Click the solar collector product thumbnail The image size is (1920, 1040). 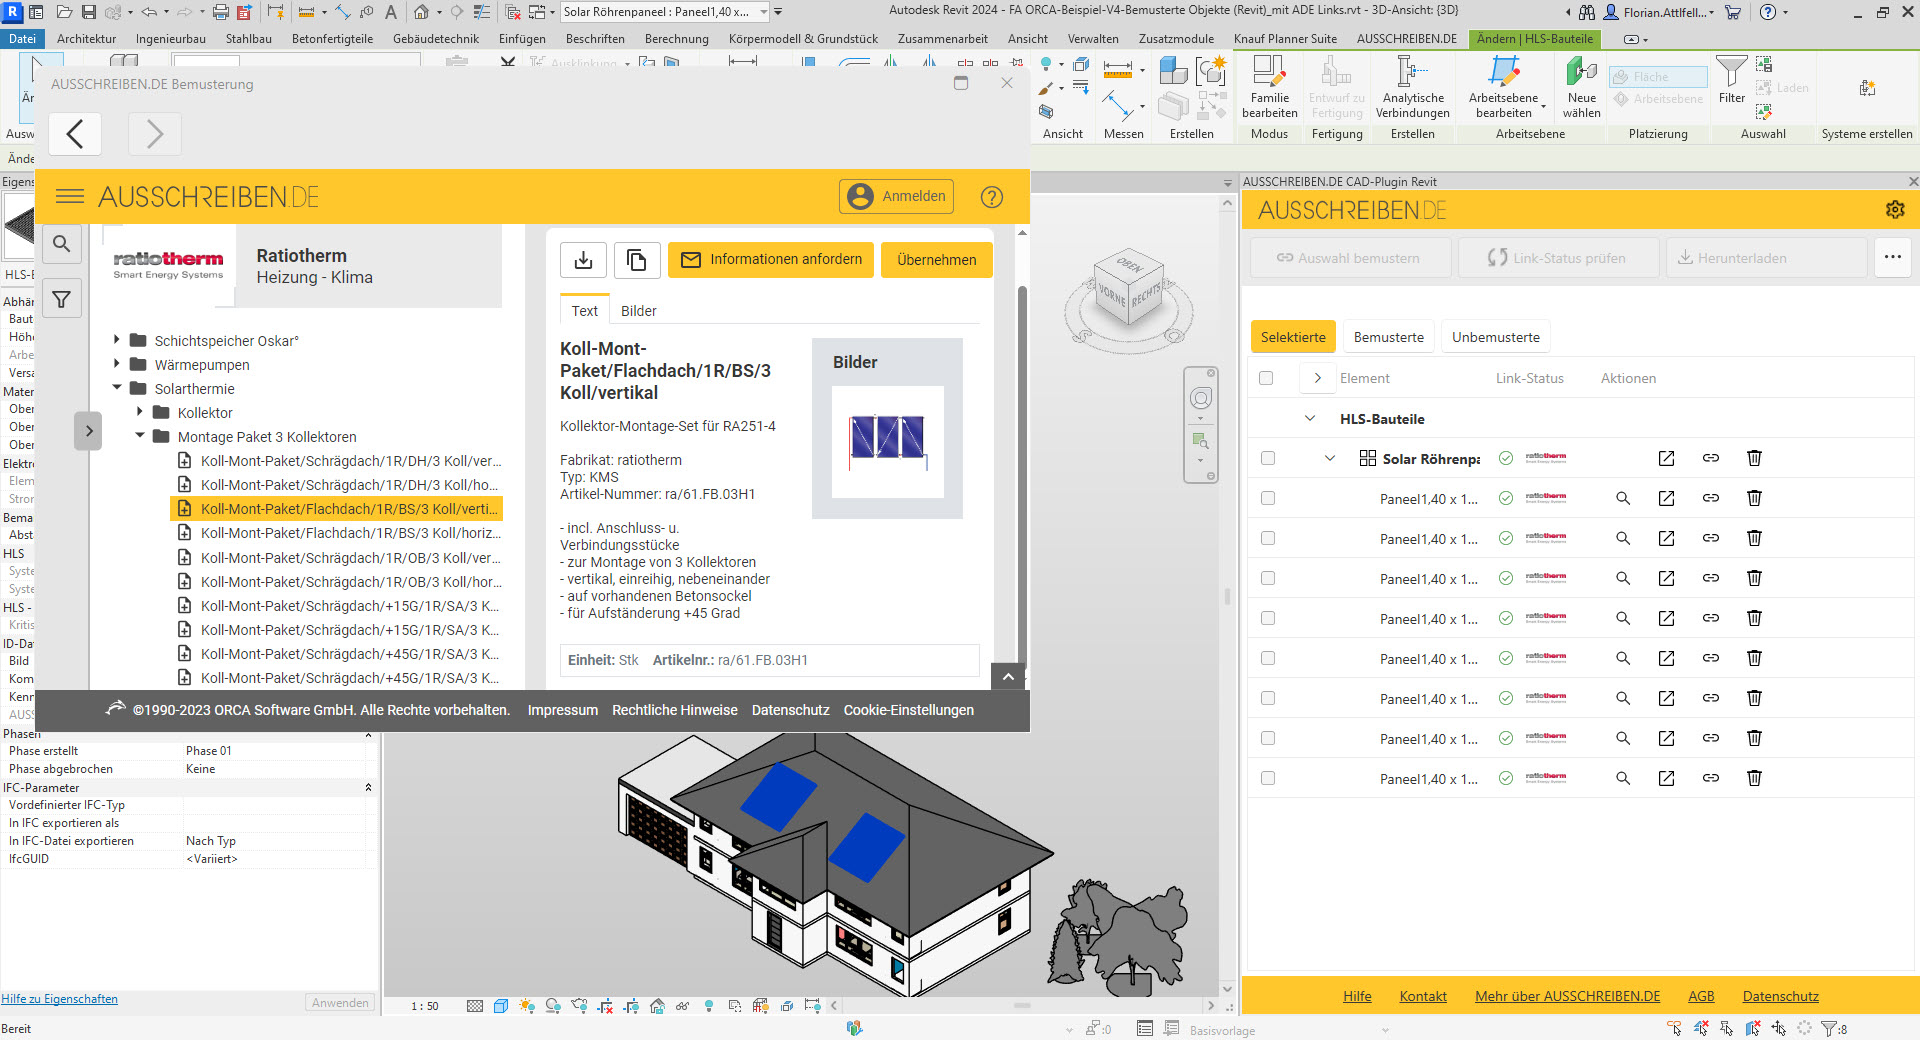coord(887,440)
